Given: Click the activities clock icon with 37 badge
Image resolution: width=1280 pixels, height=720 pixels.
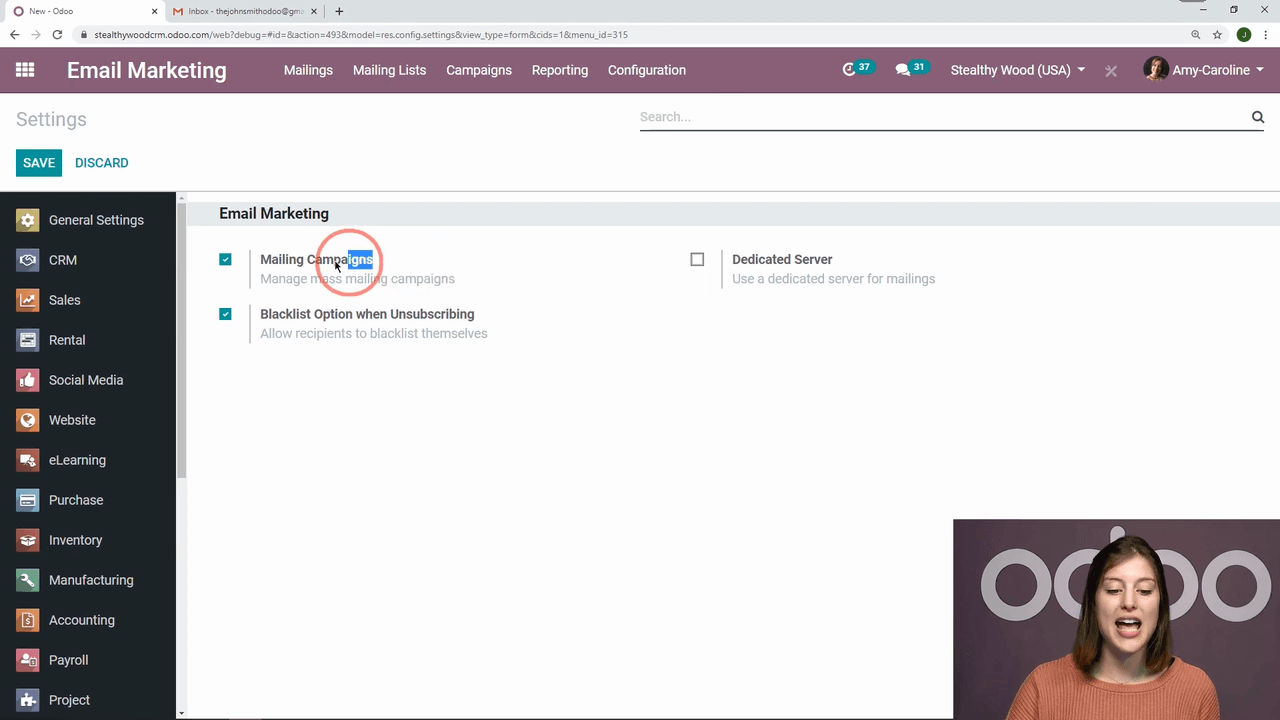Looking at the screenshot, I should (850, 70).
